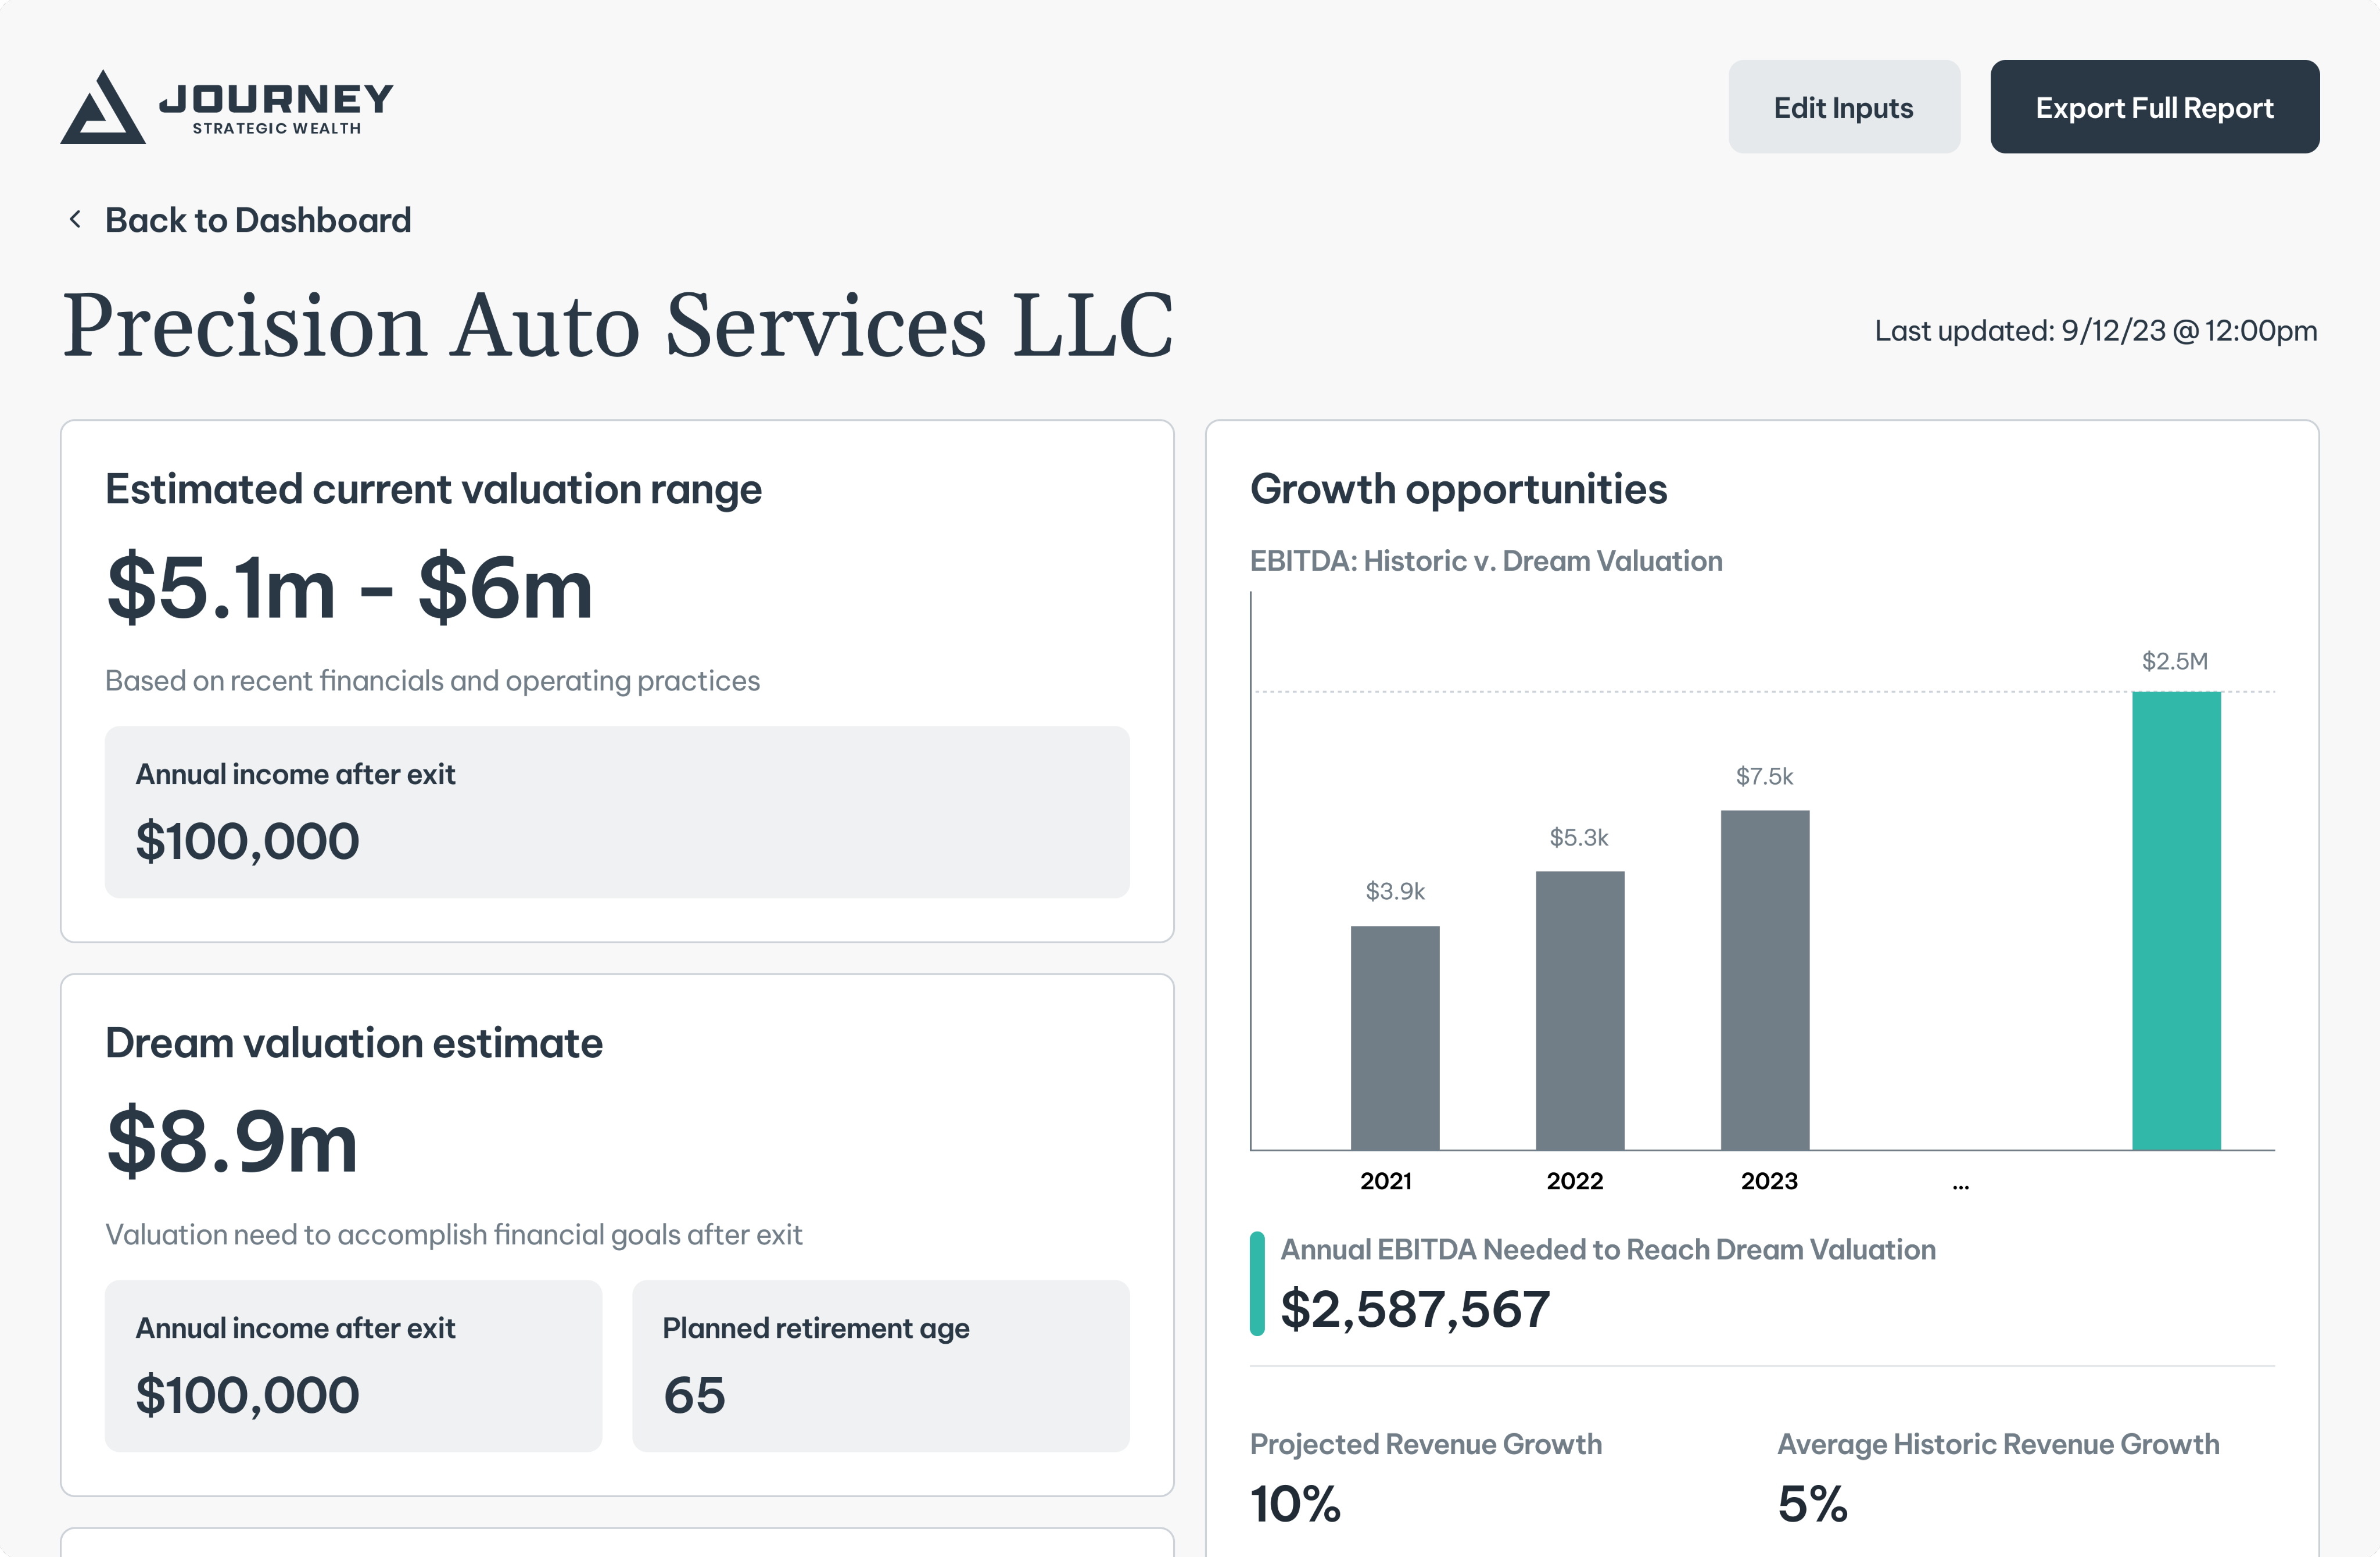Click the current valuation Annual income box

tap(617, 811)
